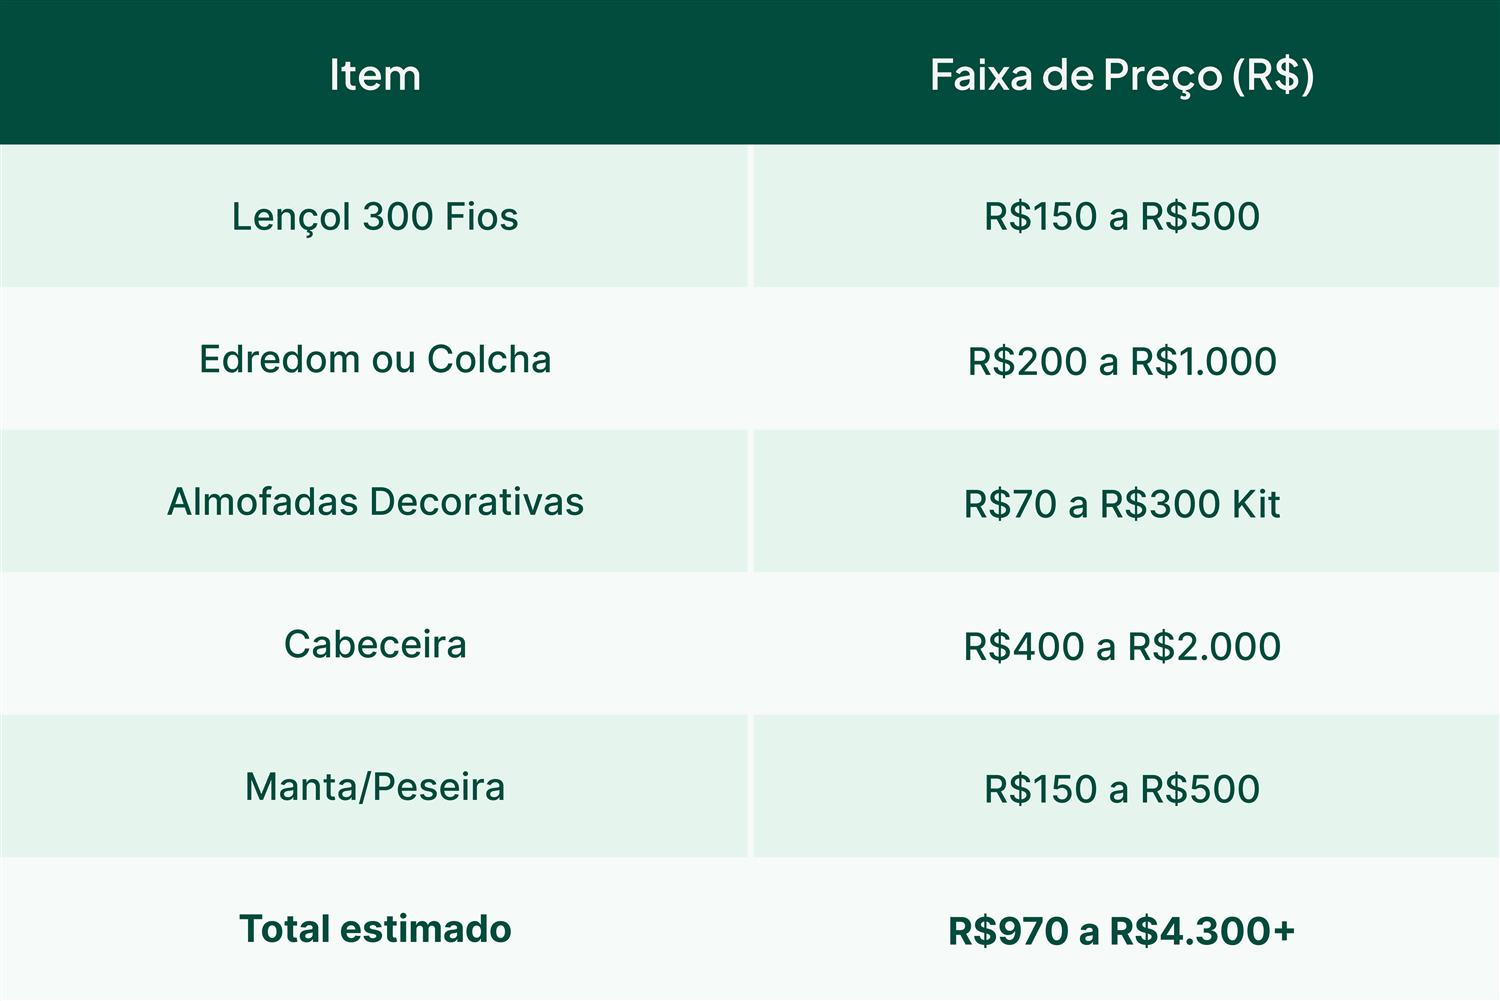Click "R$1.000" in the Edredom price range
This screenshot has height=1001, width=1500.
point(1203,361)
